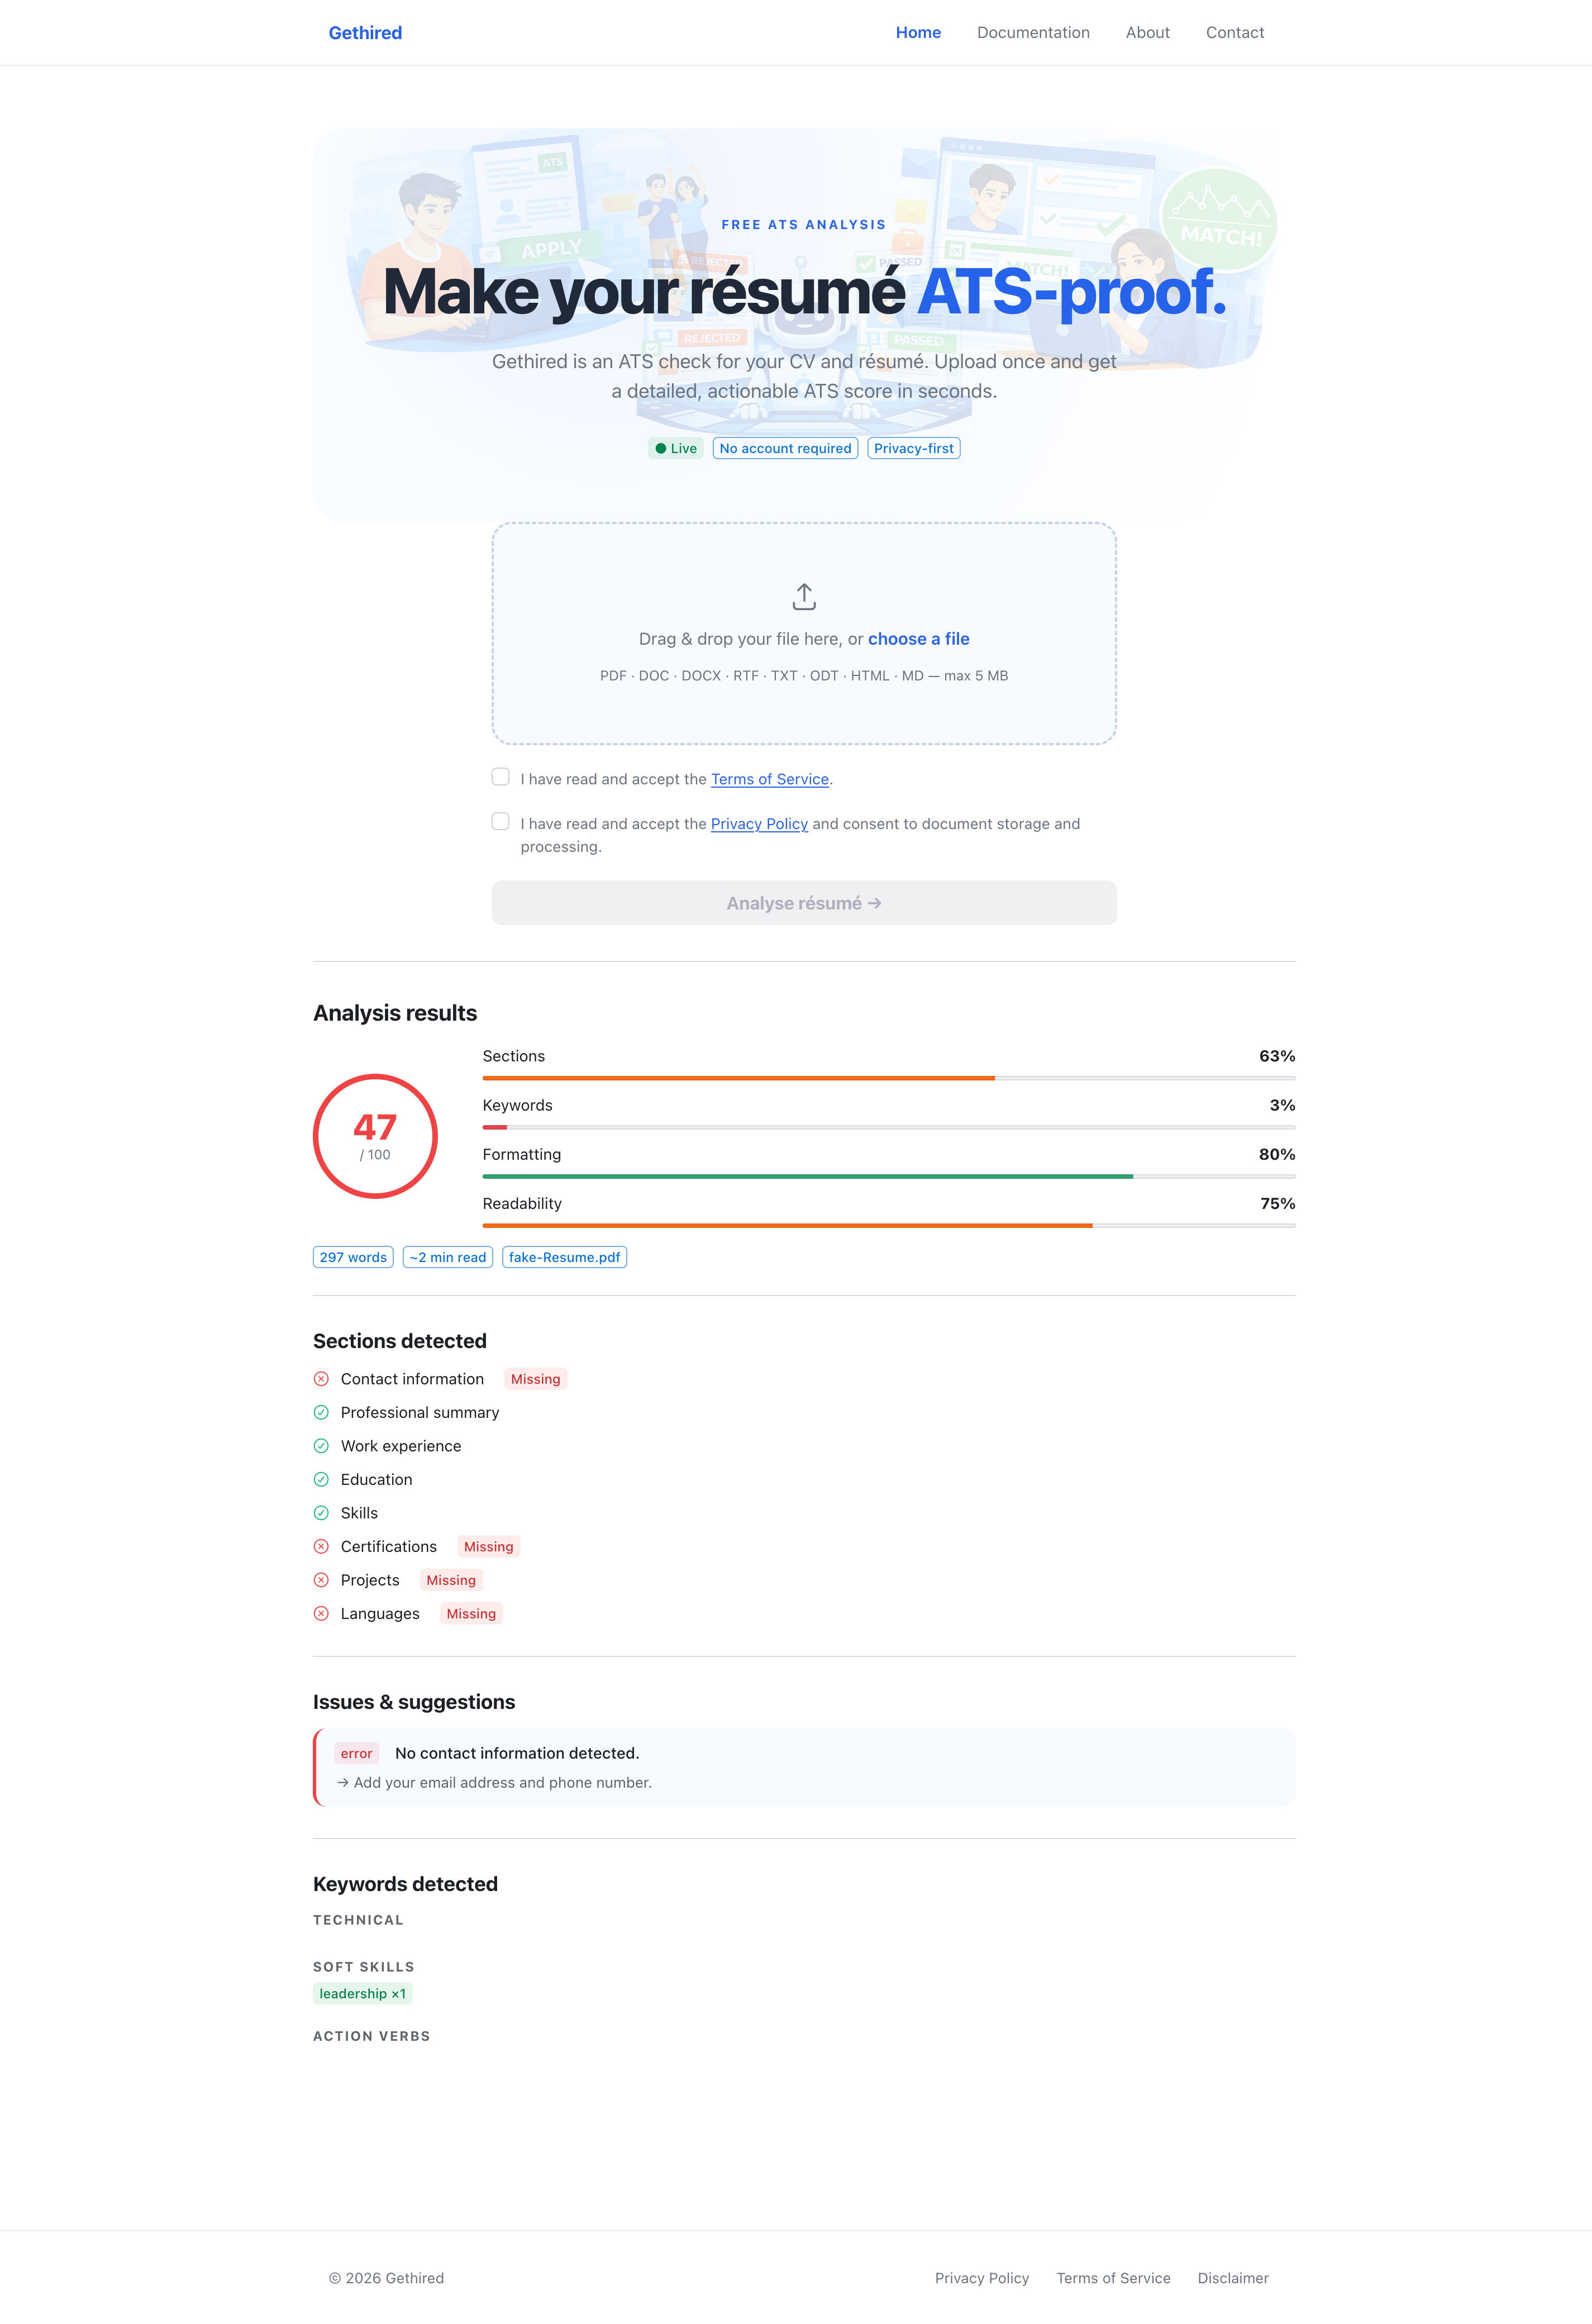Click the green check icon beside Skills
This screenshot has width=1592, height=2324.
pyautogui.click(x=321, y=1513)
